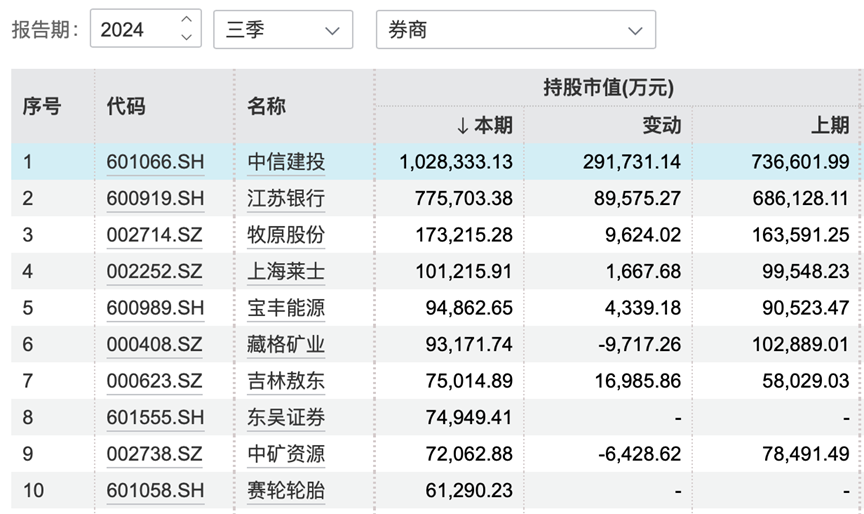Click the 牧原股份 stock name link
This screenshot has width=864, height=514.
pos(286,235)
